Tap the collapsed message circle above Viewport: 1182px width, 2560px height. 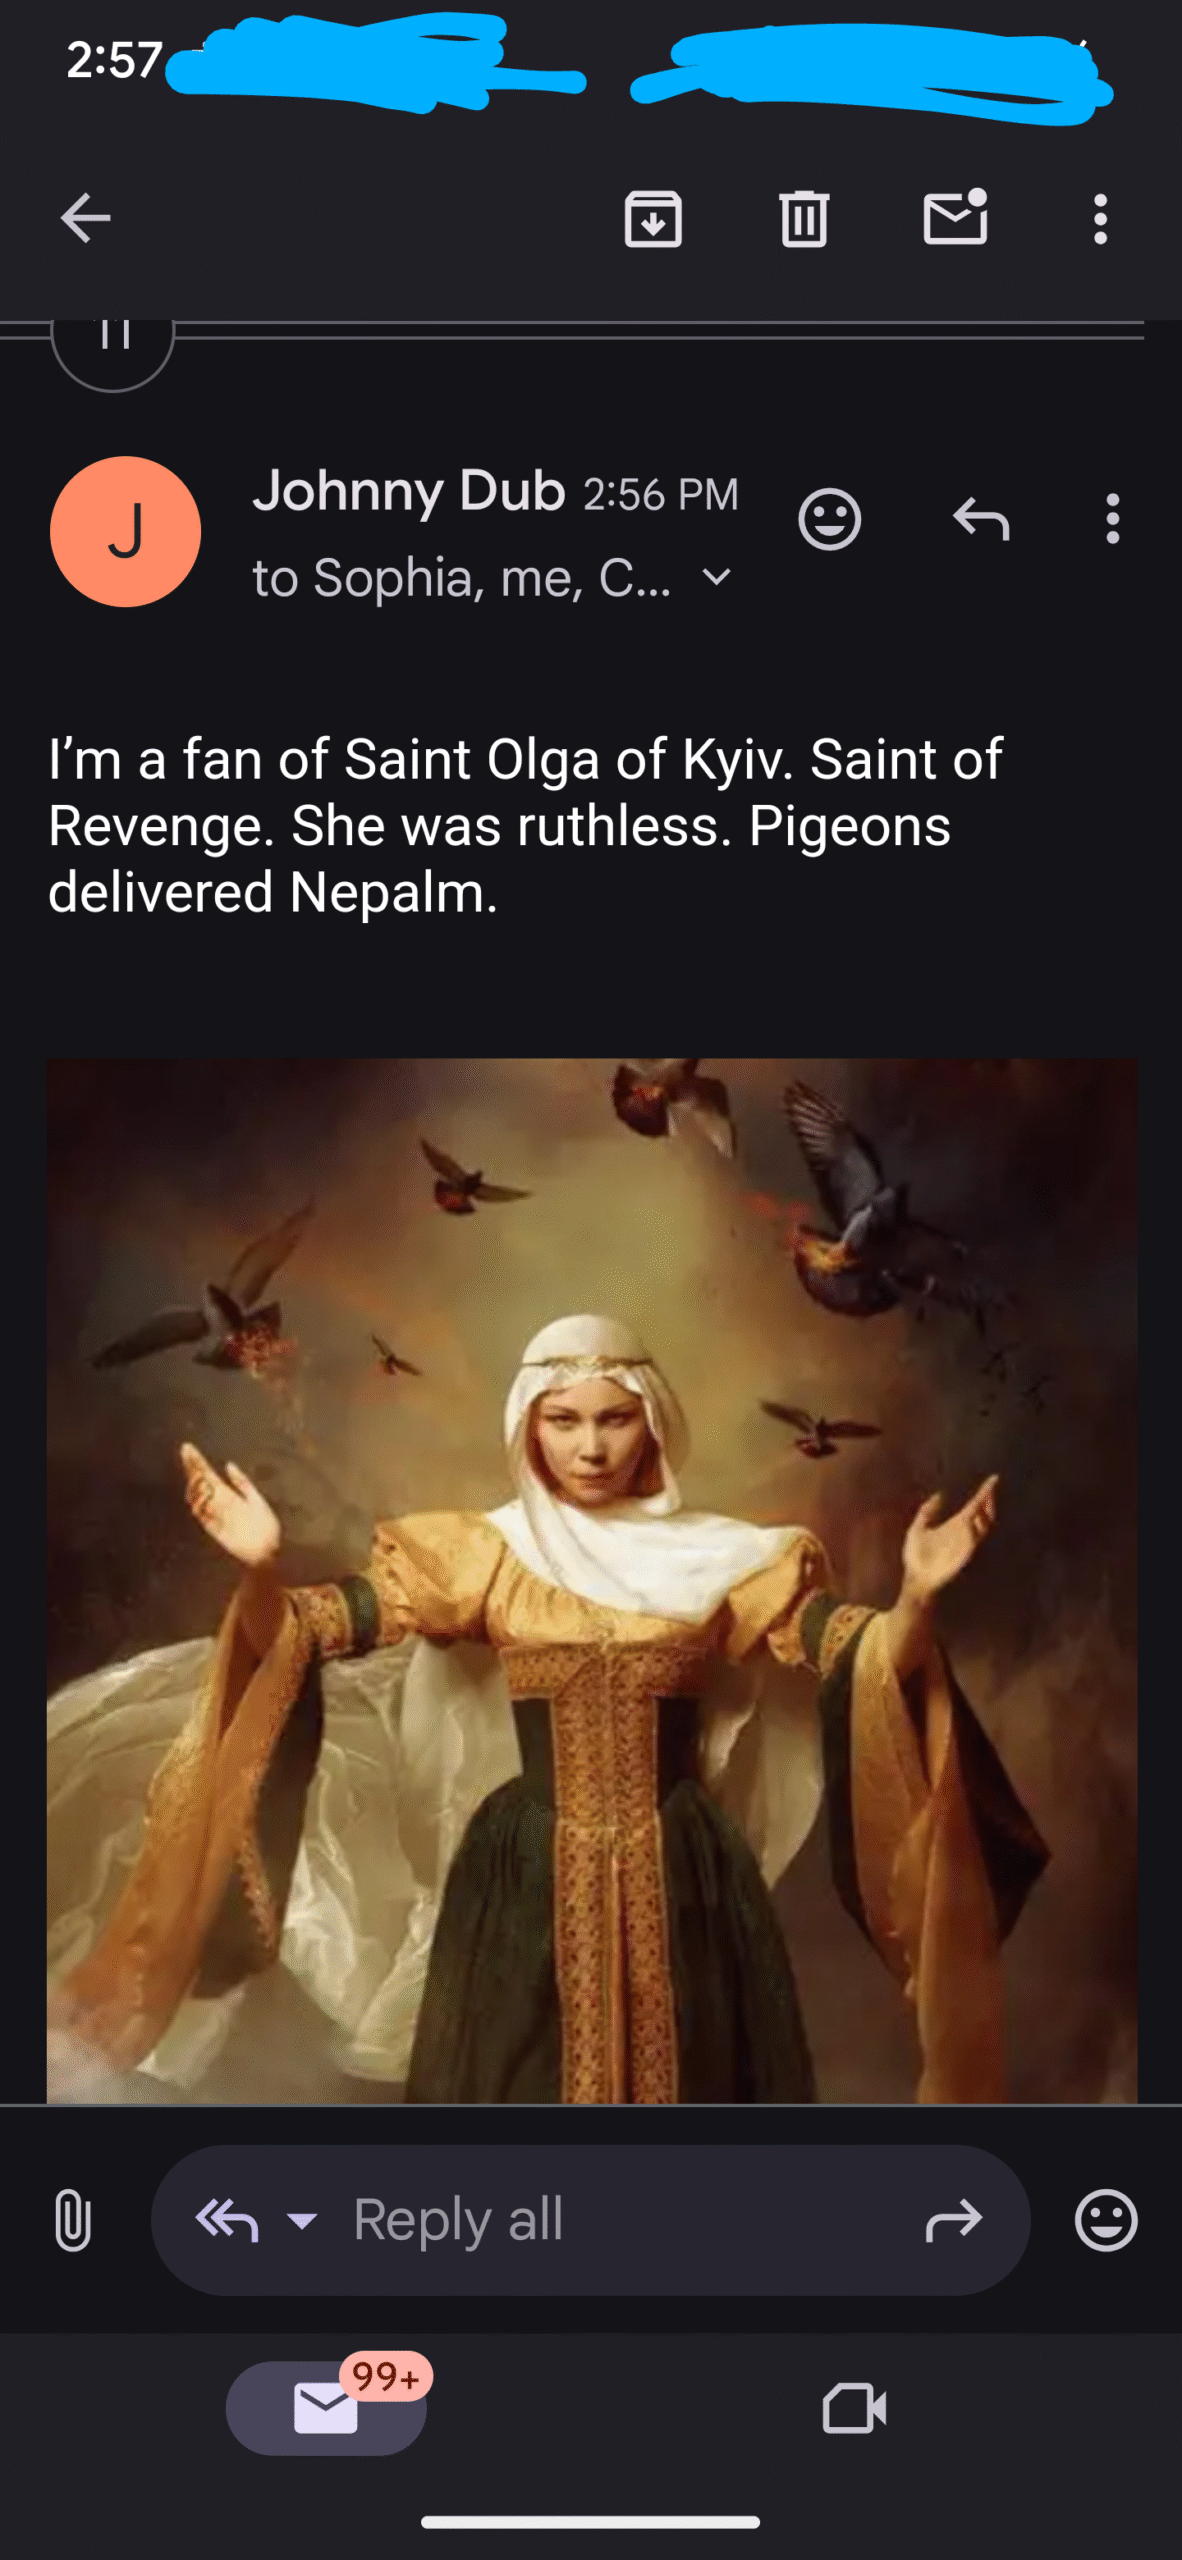click(113, 340)
